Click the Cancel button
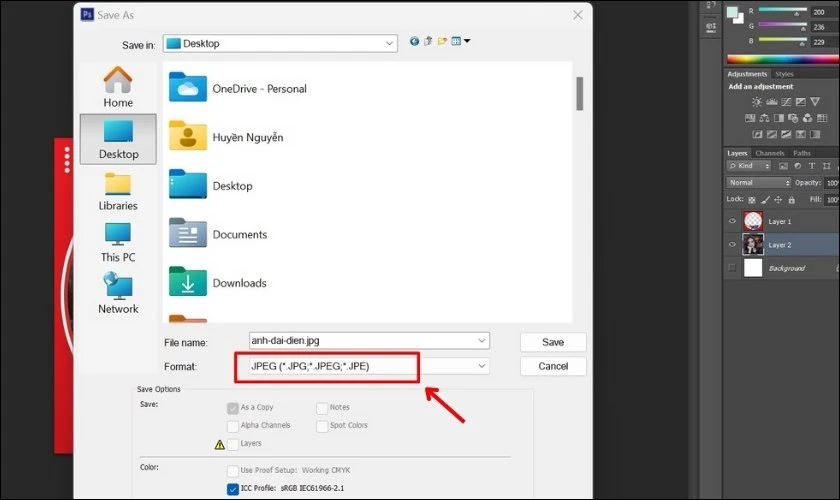This screenshot has width=840, height=500. (x=553, y=366)
